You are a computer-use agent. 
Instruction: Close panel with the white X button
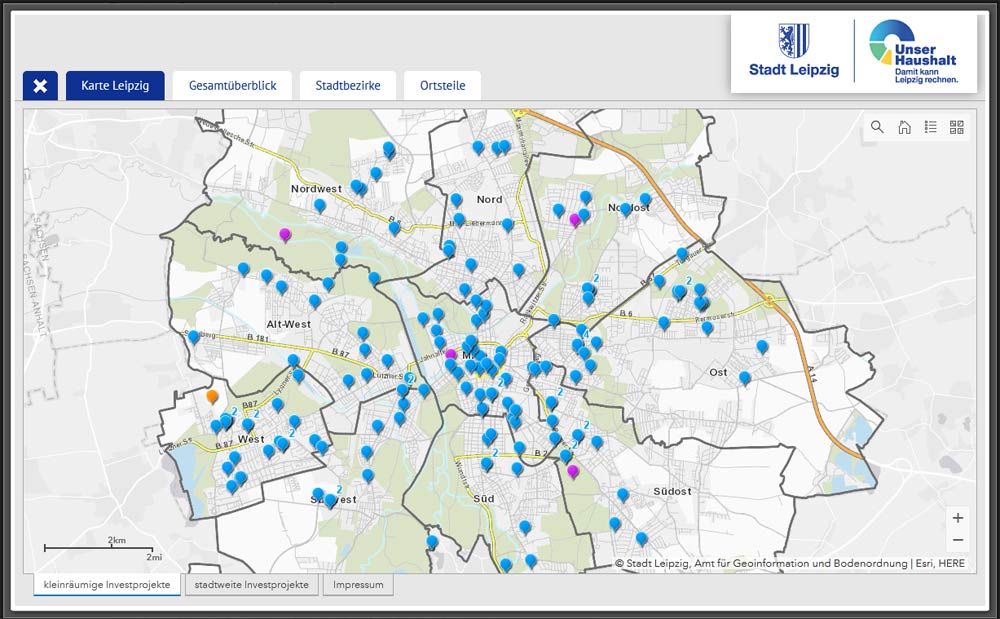coord(40,86)
